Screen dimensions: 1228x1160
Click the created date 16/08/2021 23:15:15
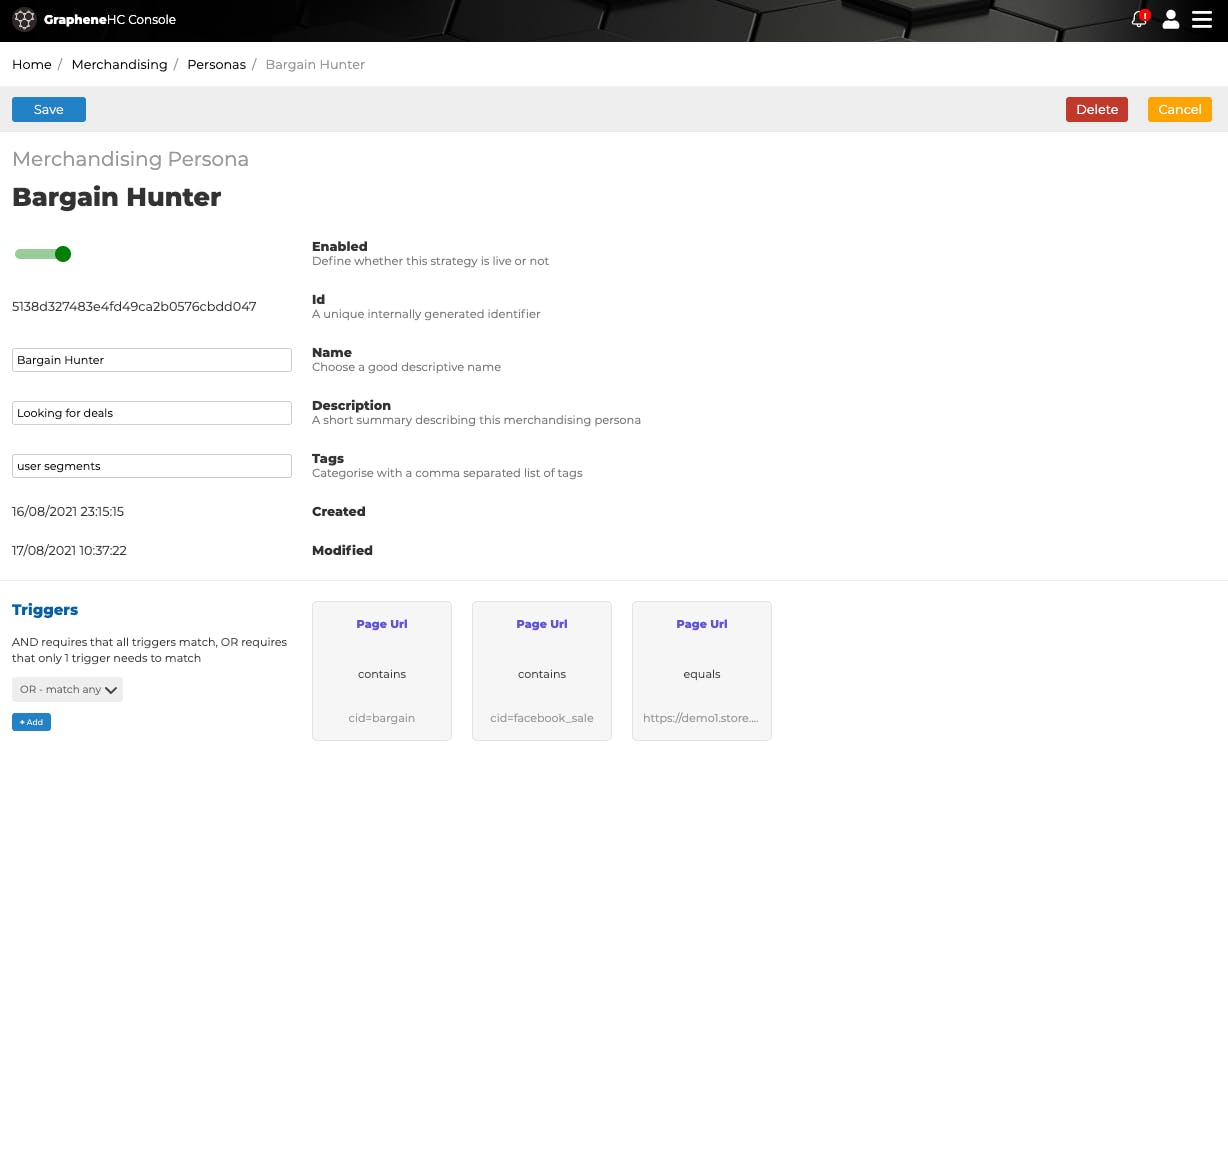click(68, 511)
